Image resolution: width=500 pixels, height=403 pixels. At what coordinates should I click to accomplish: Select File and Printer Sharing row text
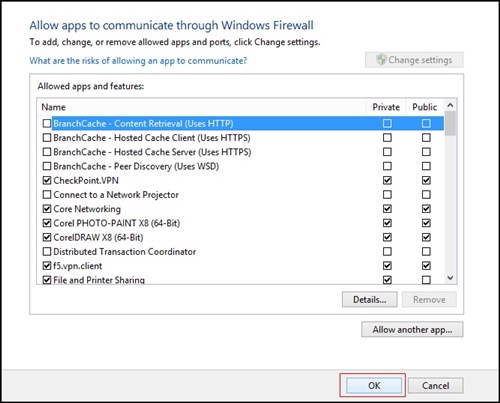99,280
